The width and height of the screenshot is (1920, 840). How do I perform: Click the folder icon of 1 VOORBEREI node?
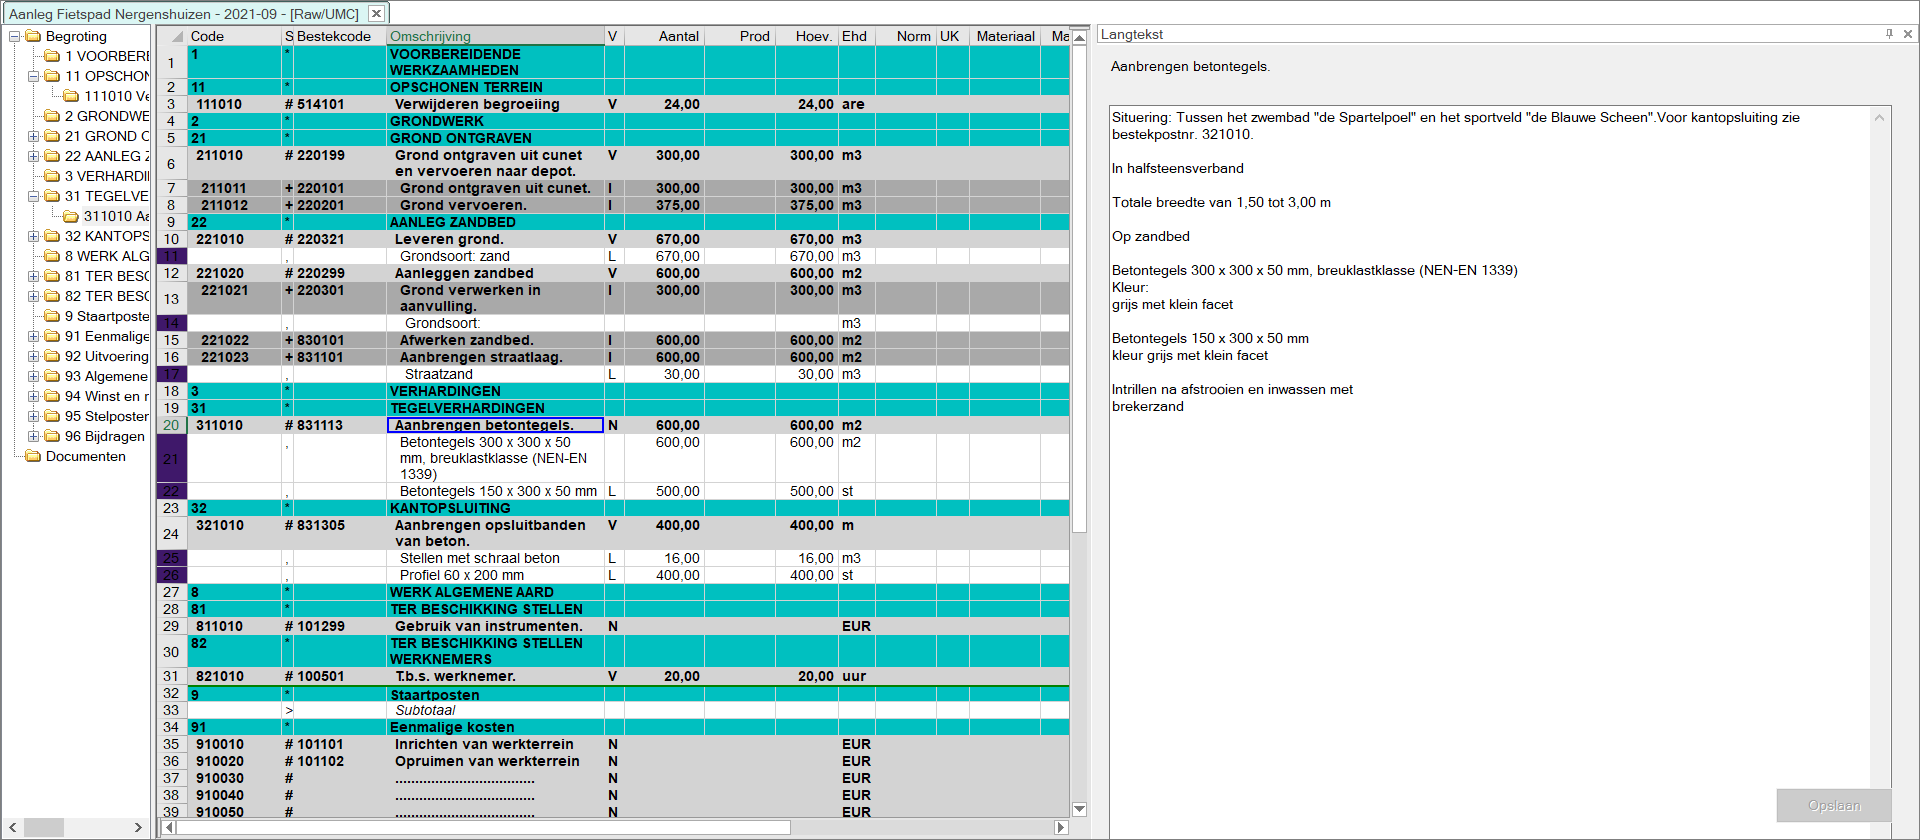point(52,56)
